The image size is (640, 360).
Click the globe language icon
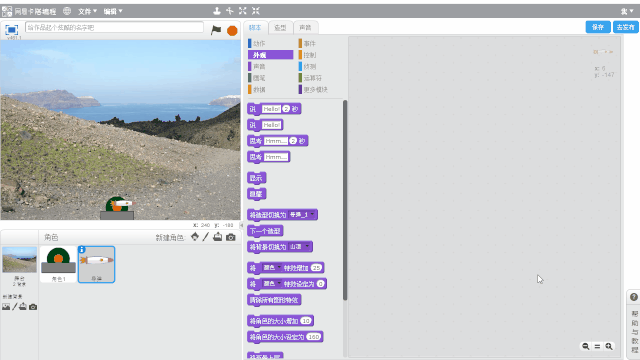point(67,11)
